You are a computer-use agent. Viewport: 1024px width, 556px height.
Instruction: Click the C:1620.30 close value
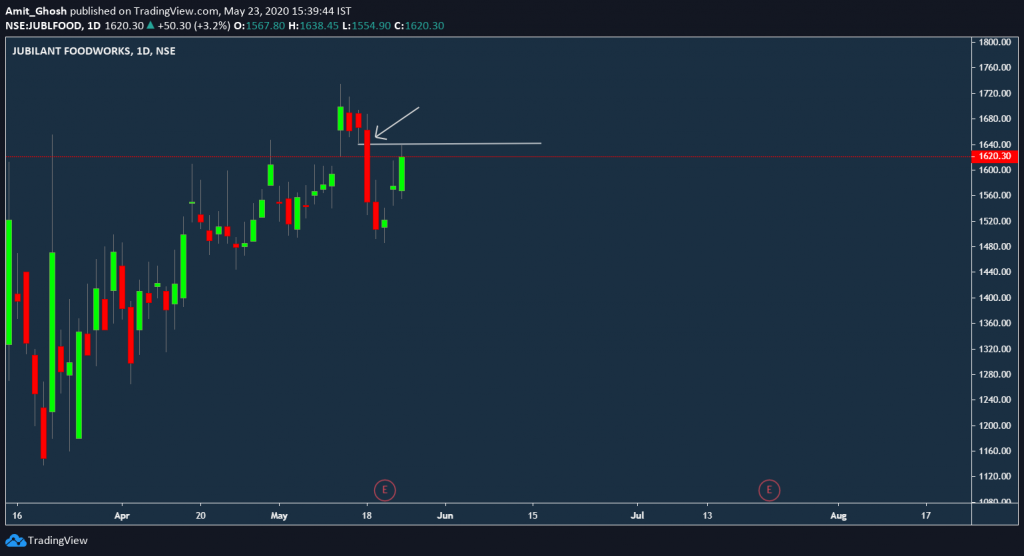(419, 26)
